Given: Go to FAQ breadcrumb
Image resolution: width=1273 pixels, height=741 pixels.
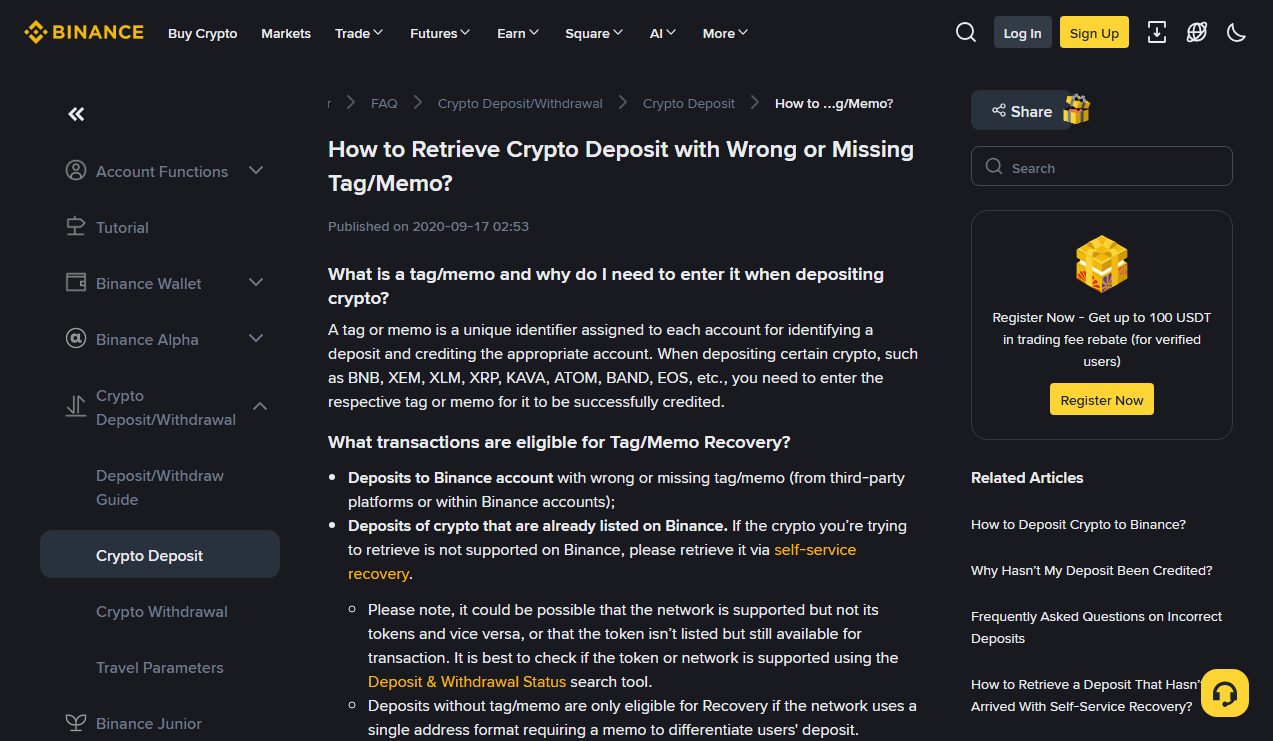Looking at the screenshot, I should (384, 103).
